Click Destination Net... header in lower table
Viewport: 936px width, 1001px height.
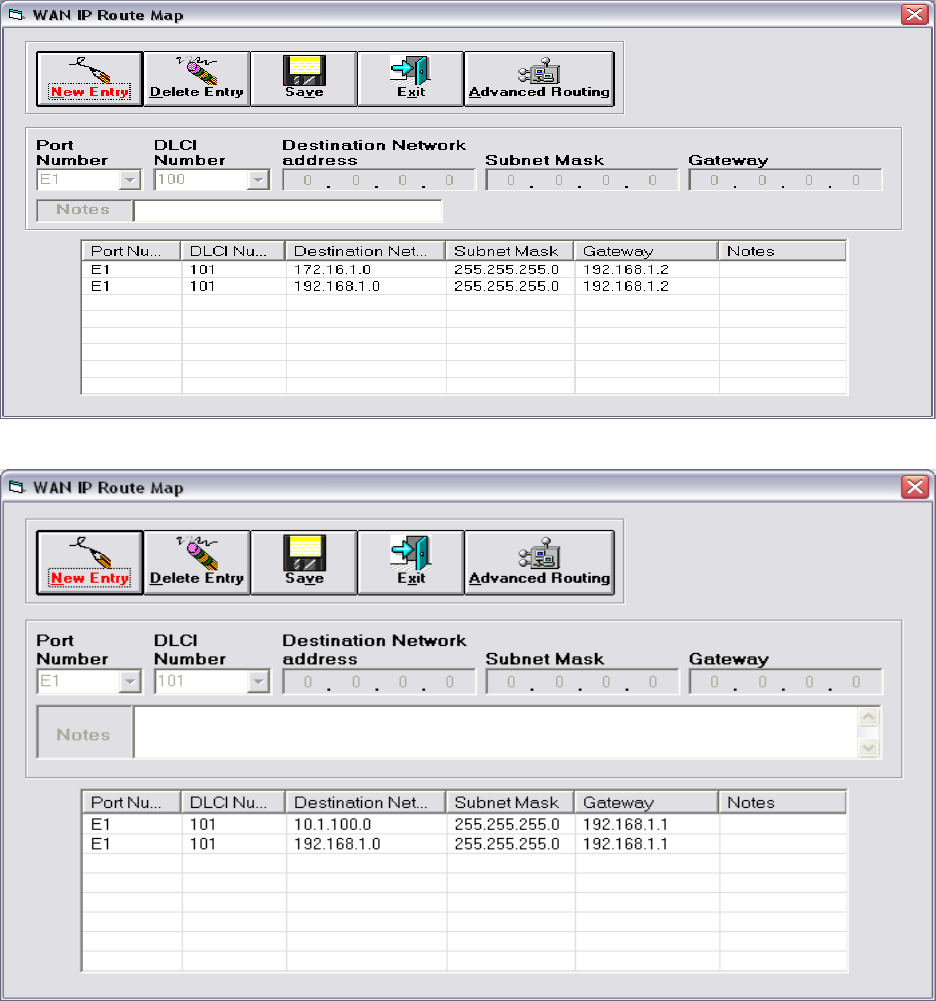(x=366, y=802)
